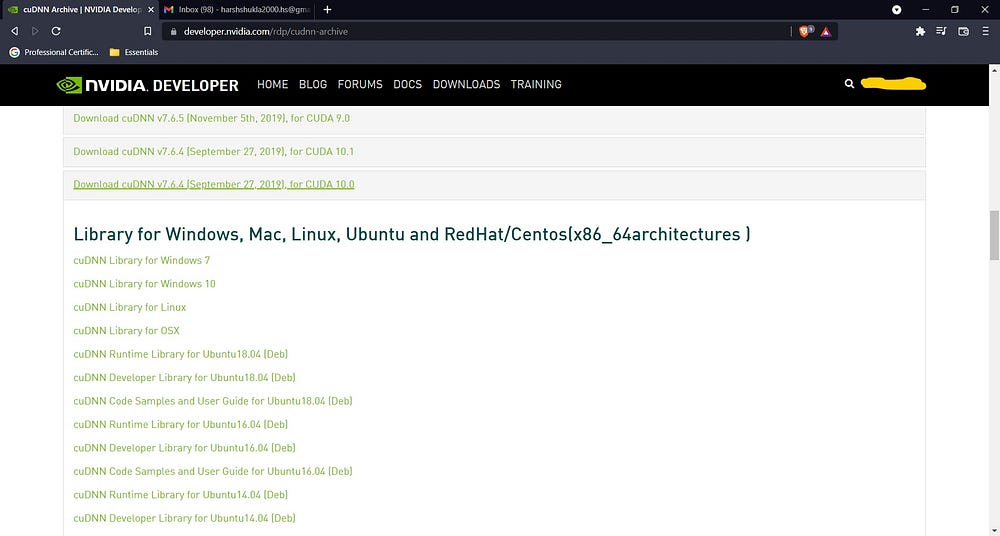1000x536 pixels.
Task: Click the browser back arrow
Action: pyautogui.click(x=15, y=31)
